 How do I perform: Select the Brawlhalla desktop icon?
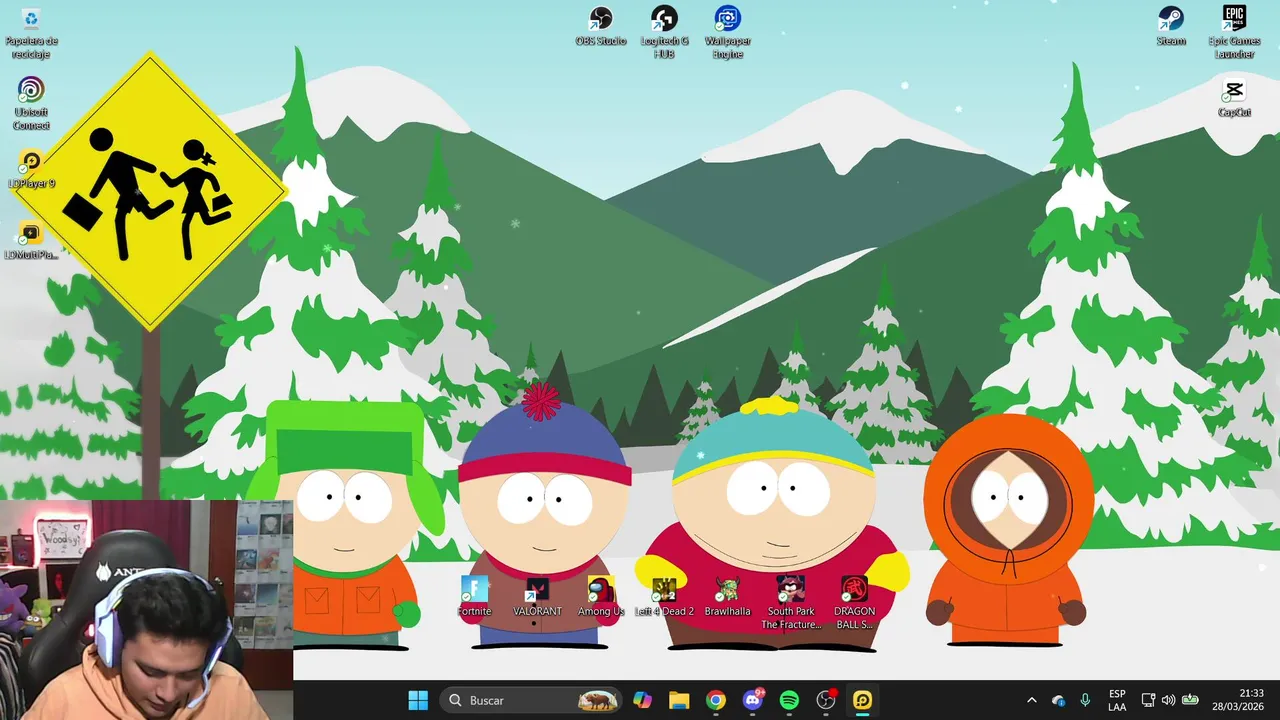(727, 597)
